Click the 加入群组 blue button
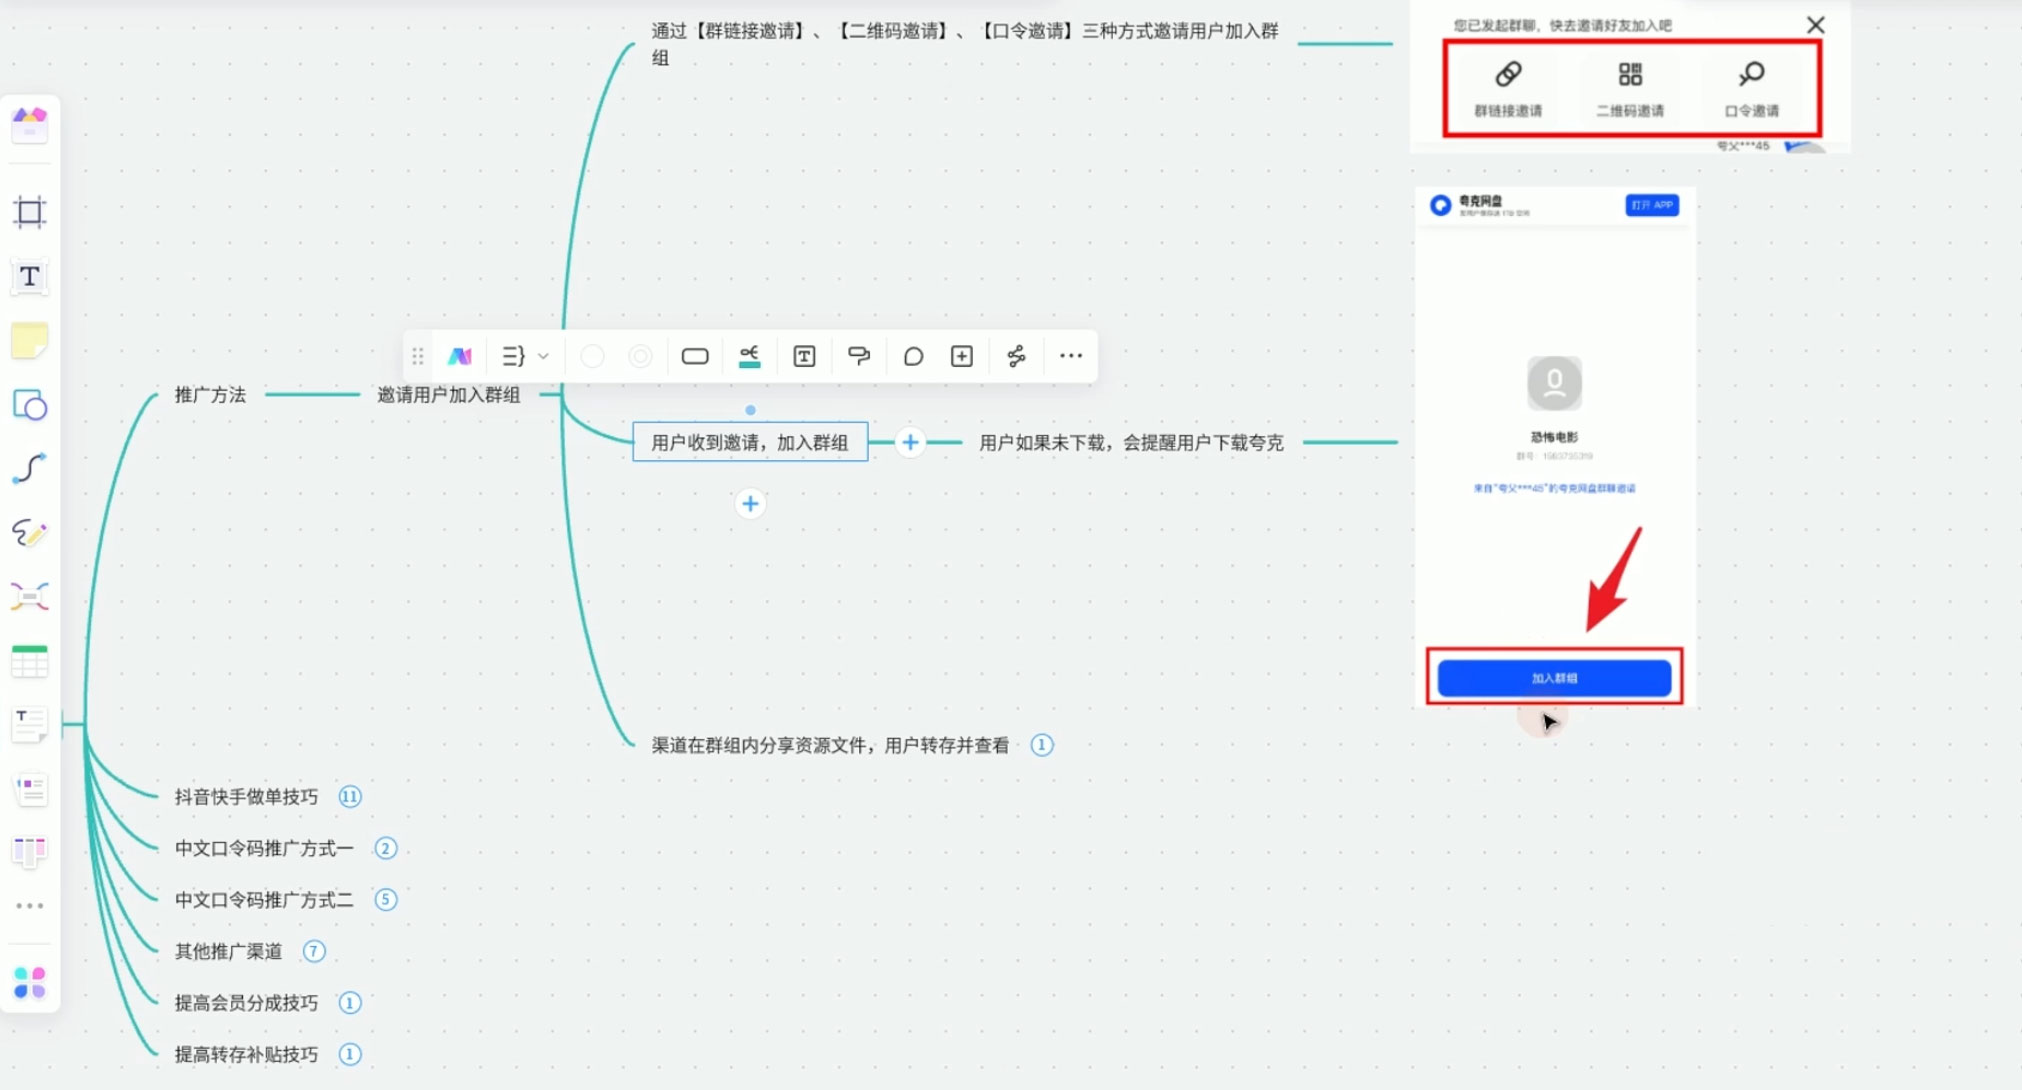 point(1553,677)
